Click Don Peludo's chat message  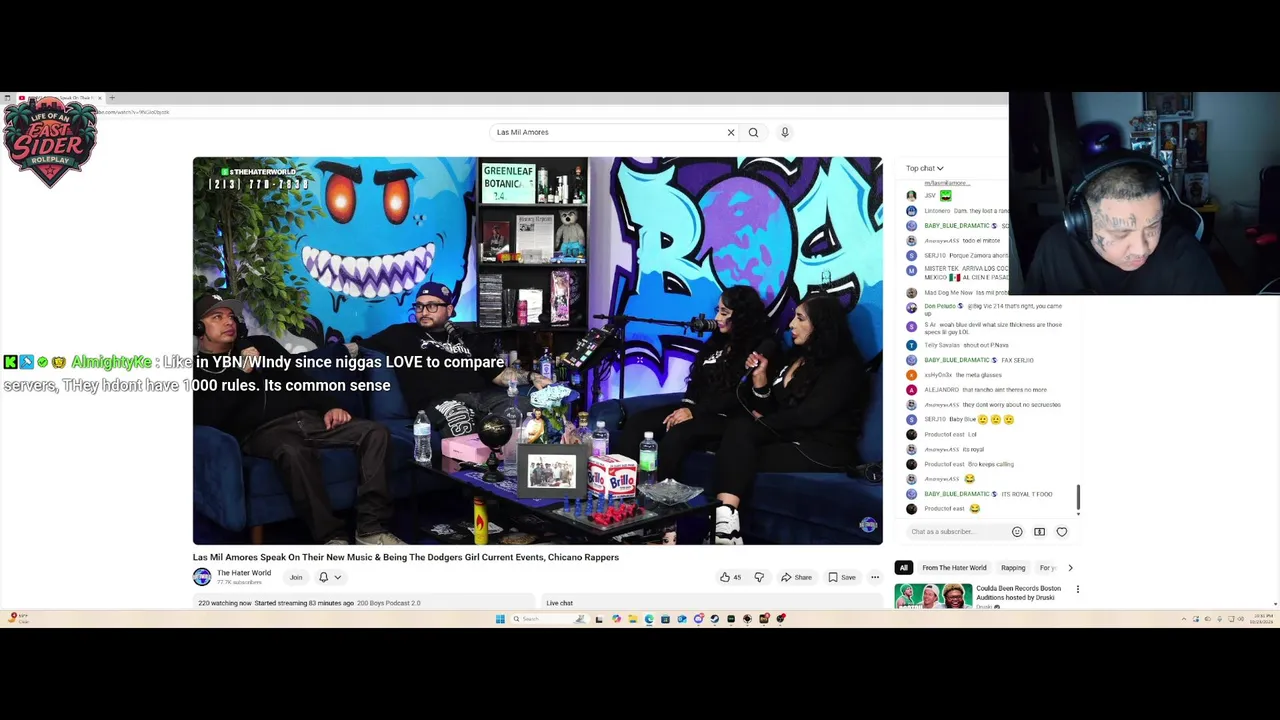(985, 309)
